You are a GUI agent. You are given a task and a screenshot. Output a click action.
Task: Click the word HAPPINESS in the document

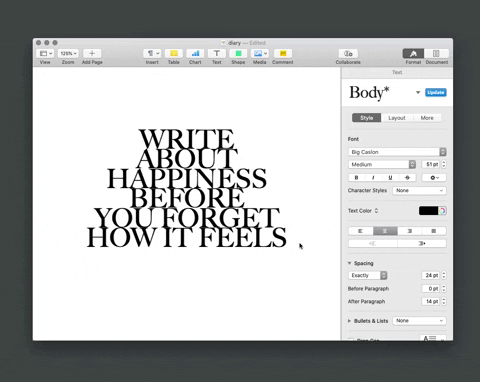click(x=187, y=178)
